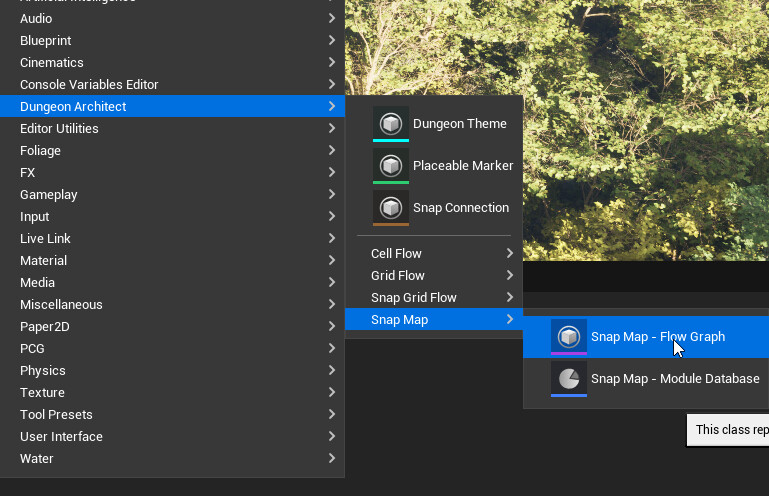Open the Console Variables Editor category

click(172, 84)
